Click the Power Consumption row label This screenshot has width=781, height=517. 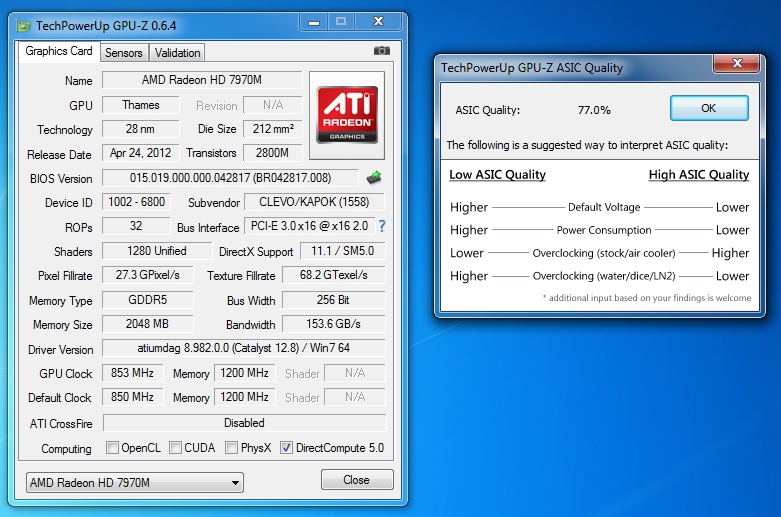point(604,230)
